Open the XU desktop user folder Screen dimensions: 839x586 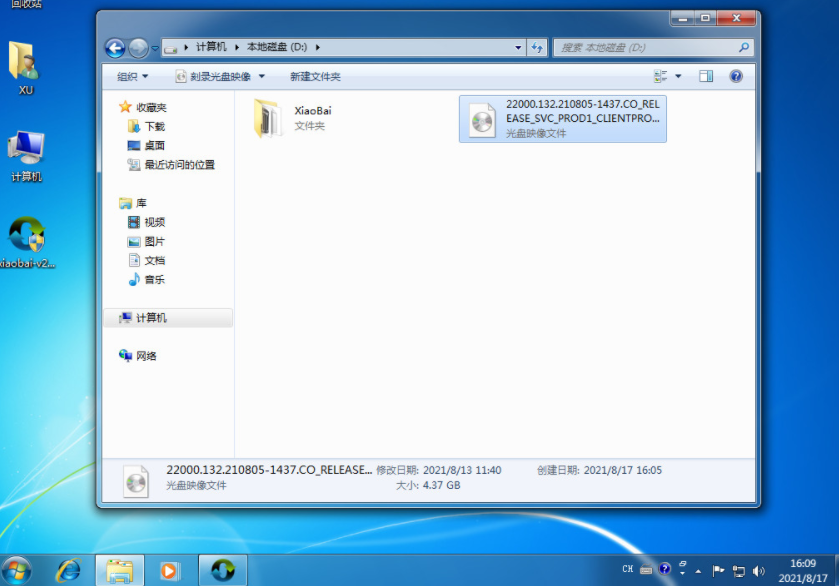[x=25, y=66]
